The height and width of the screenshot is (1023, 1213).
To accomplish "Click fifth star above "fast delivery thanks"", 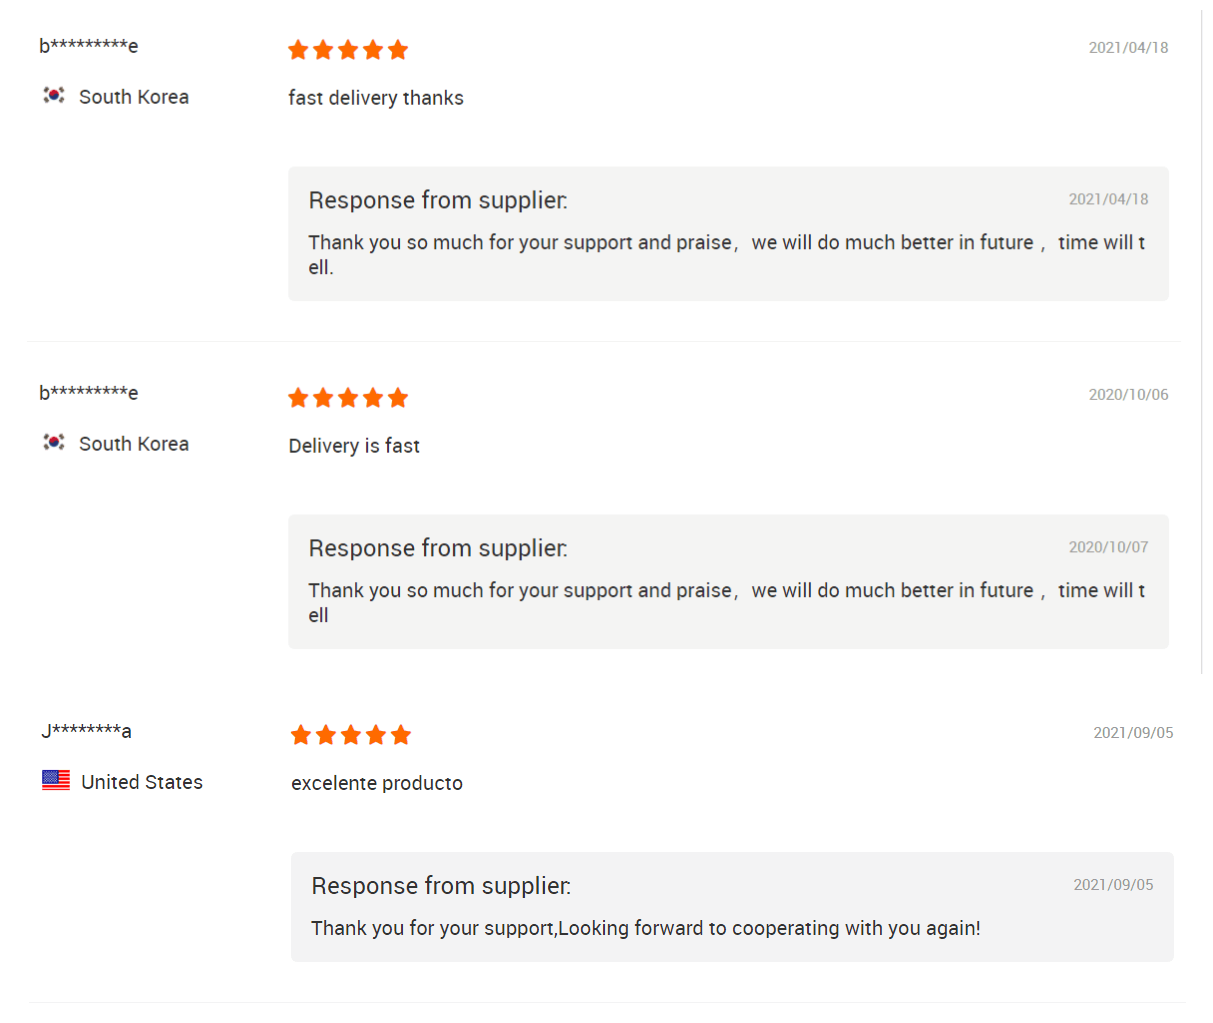I will tap(398, 50).
